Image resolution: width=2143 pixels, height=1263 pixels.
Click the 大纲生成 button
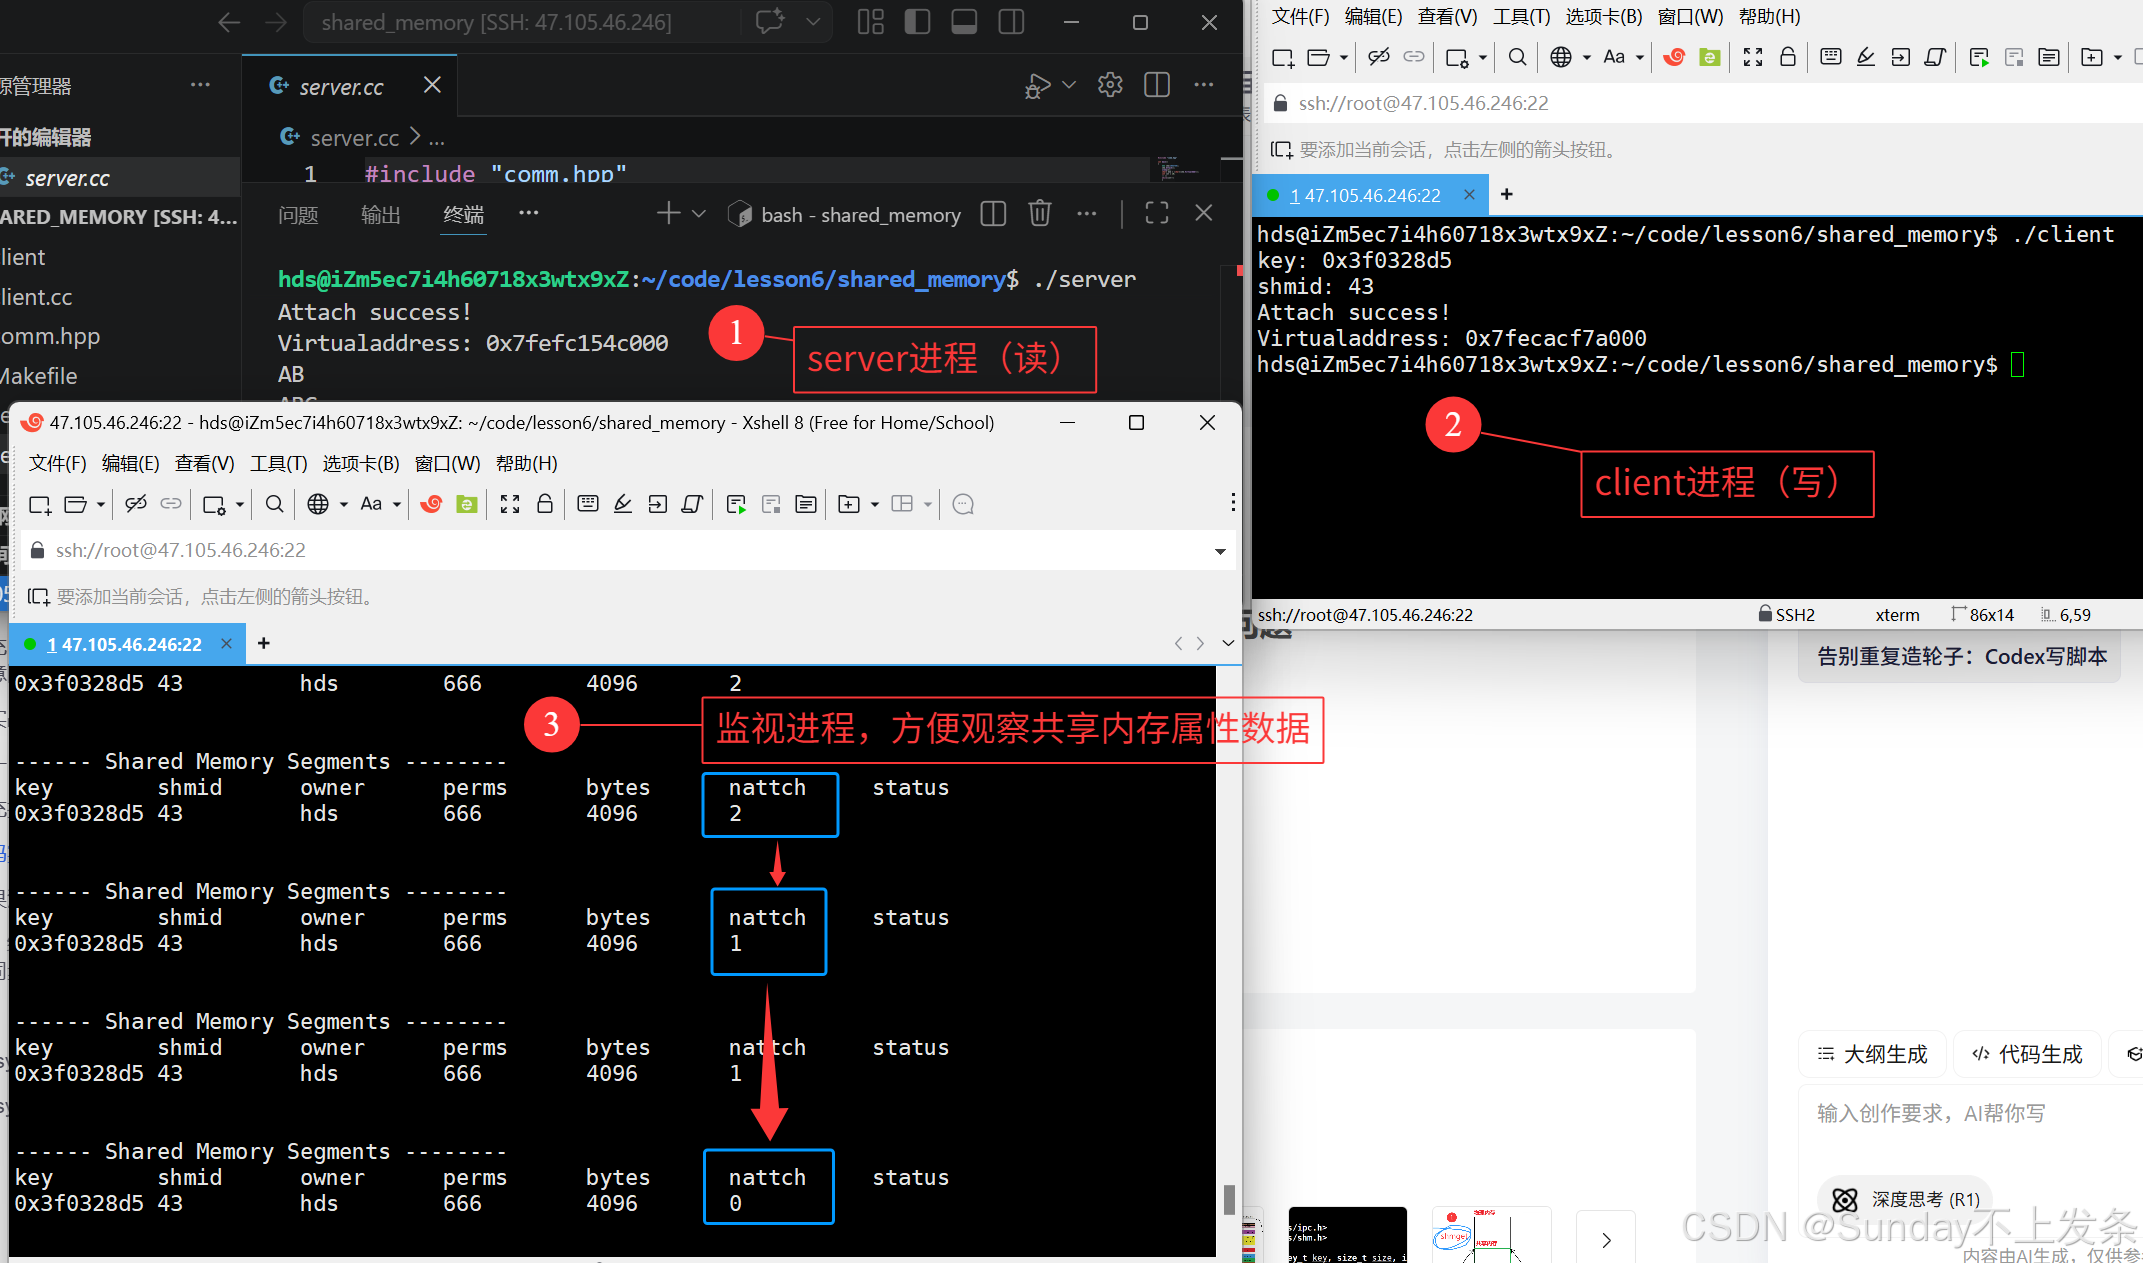point(1872,1054)
